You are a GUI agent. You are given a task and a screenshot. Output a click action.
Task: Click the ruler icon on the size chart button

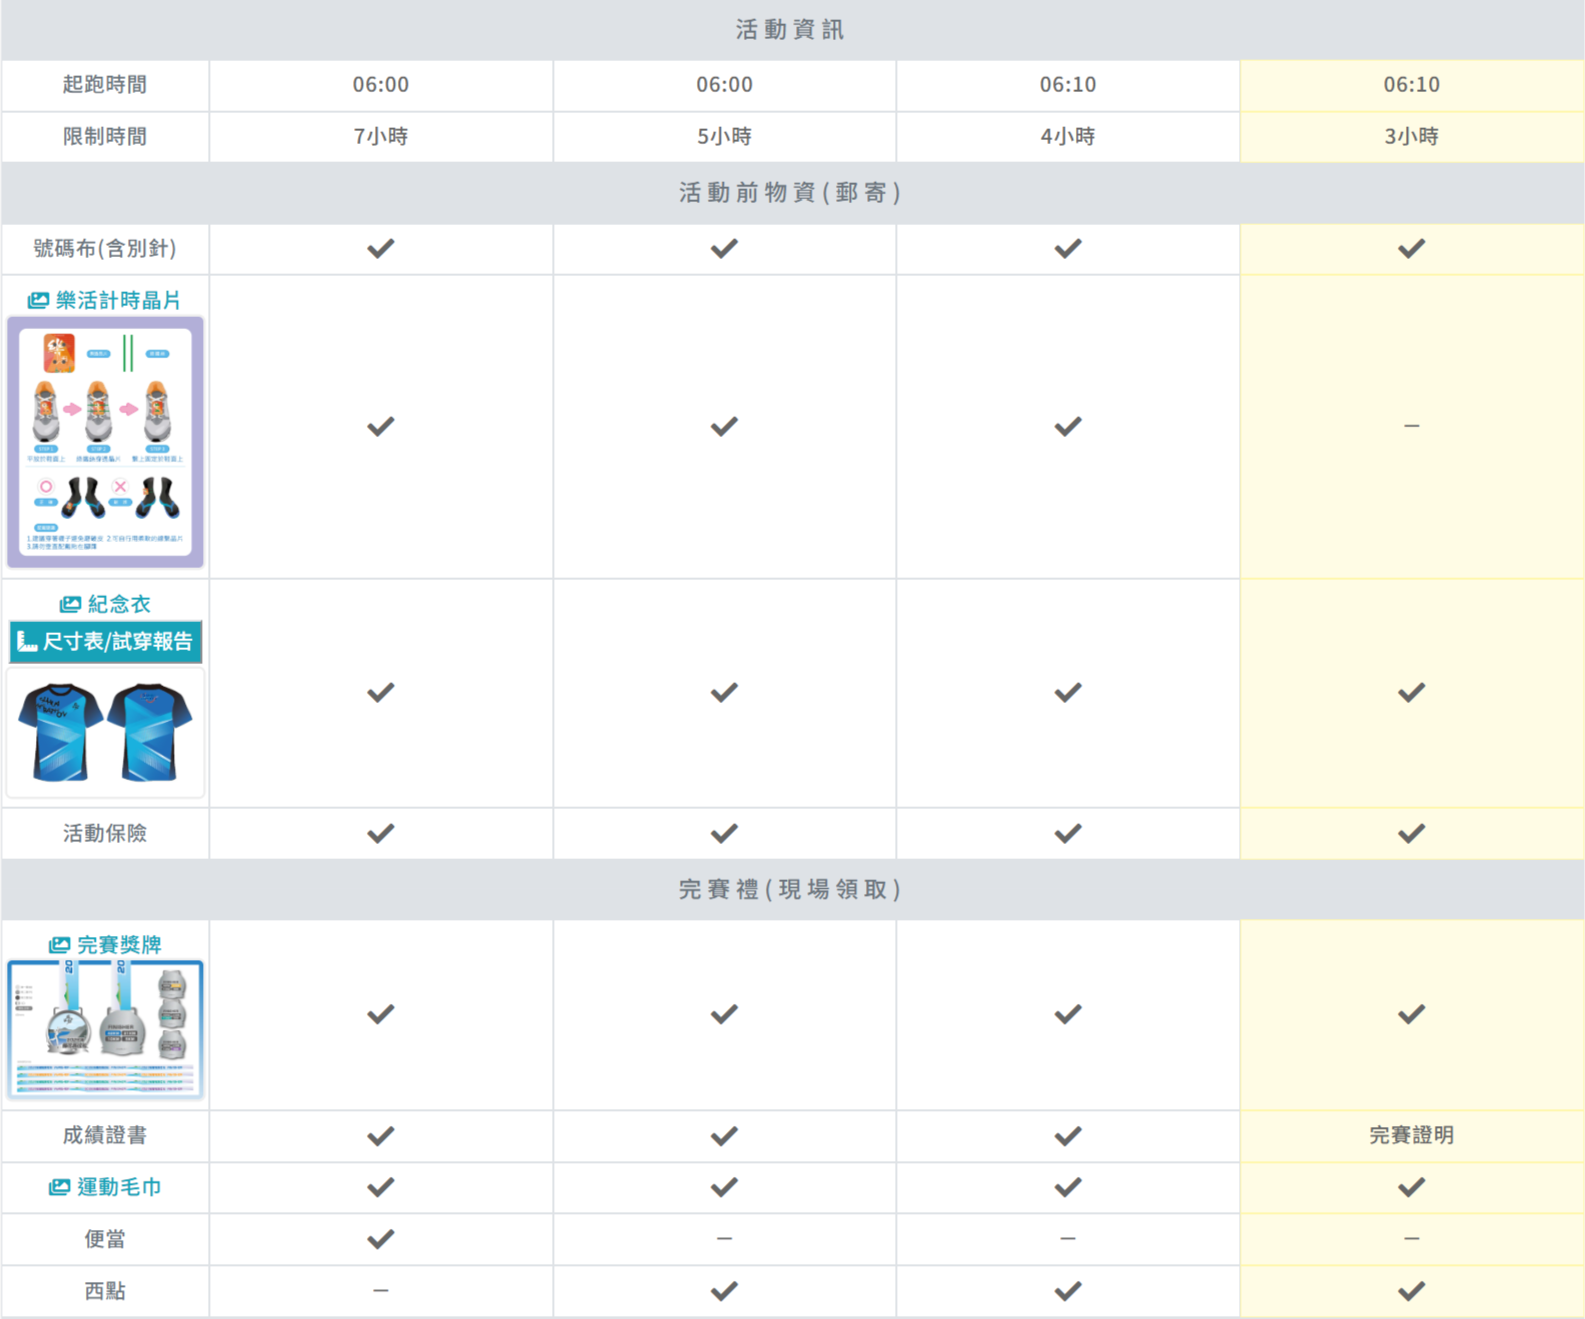coord(27,642)
